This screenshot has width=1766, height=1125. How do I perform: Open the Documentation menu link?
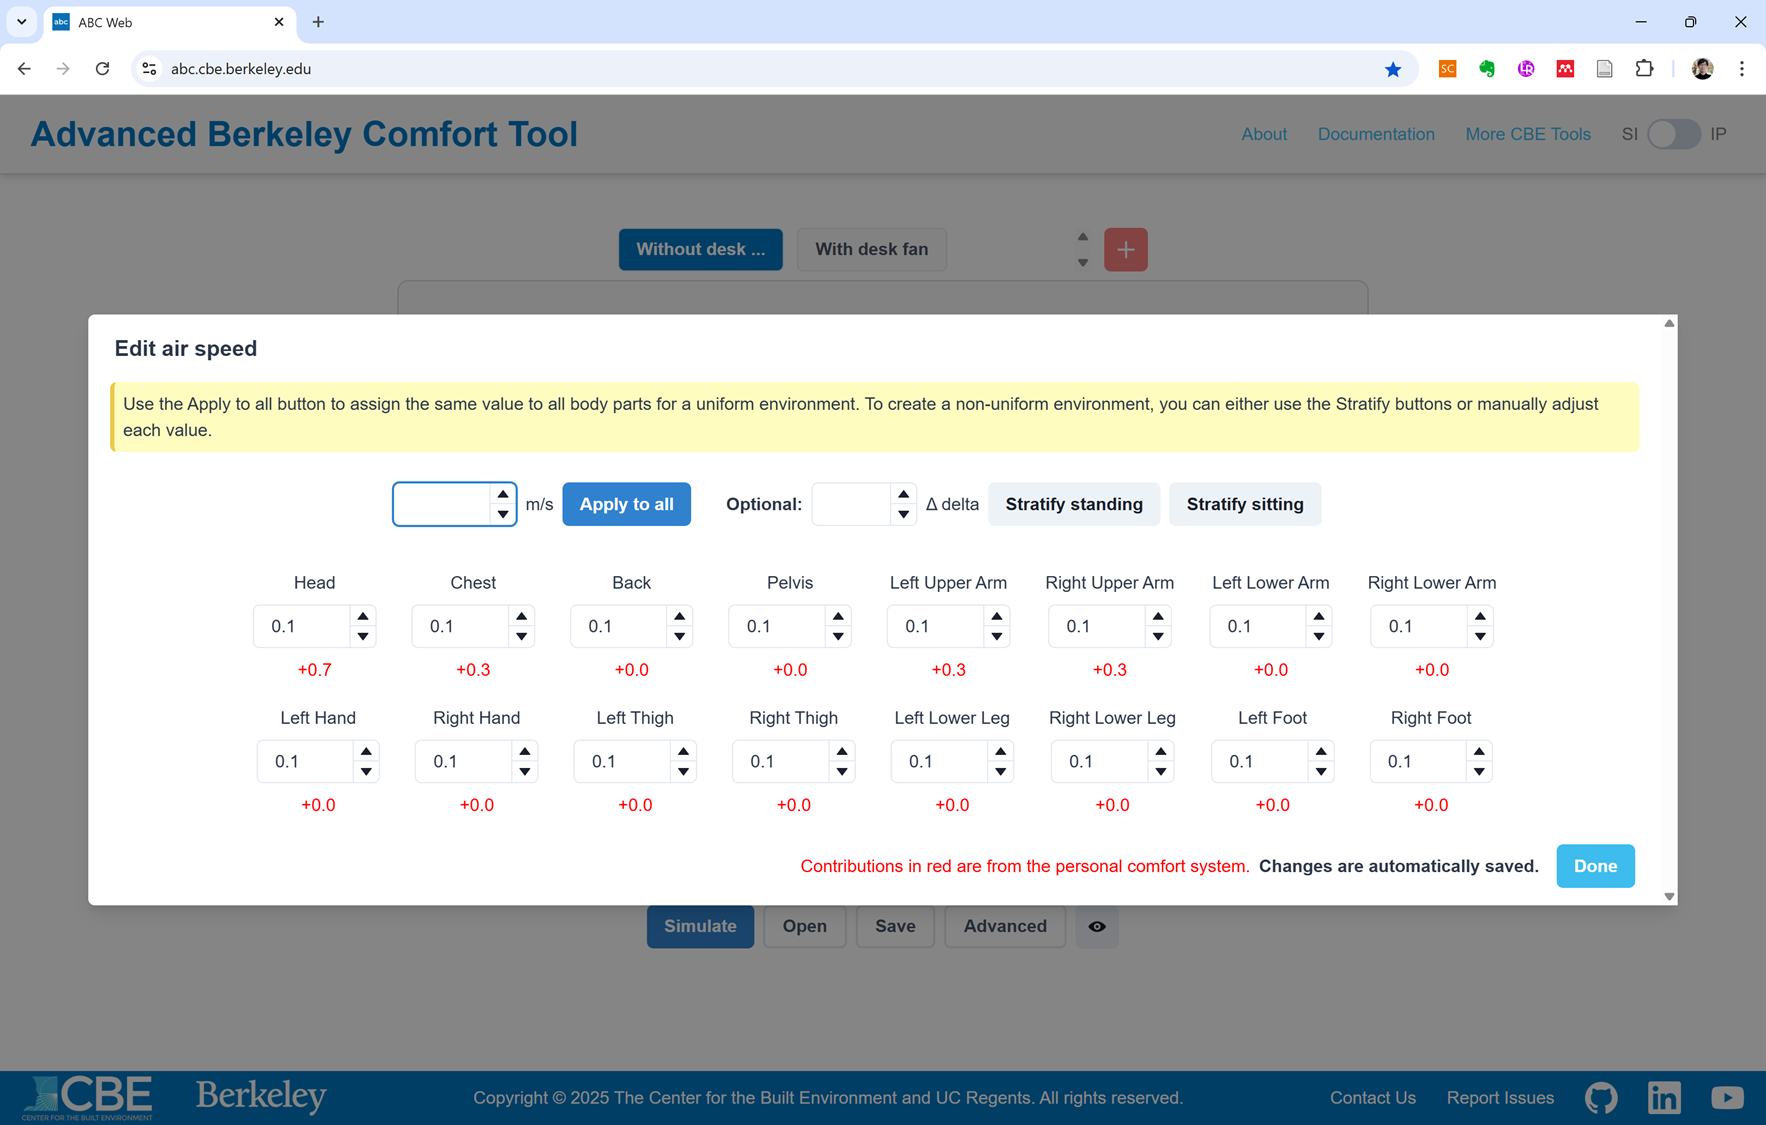1375,134
